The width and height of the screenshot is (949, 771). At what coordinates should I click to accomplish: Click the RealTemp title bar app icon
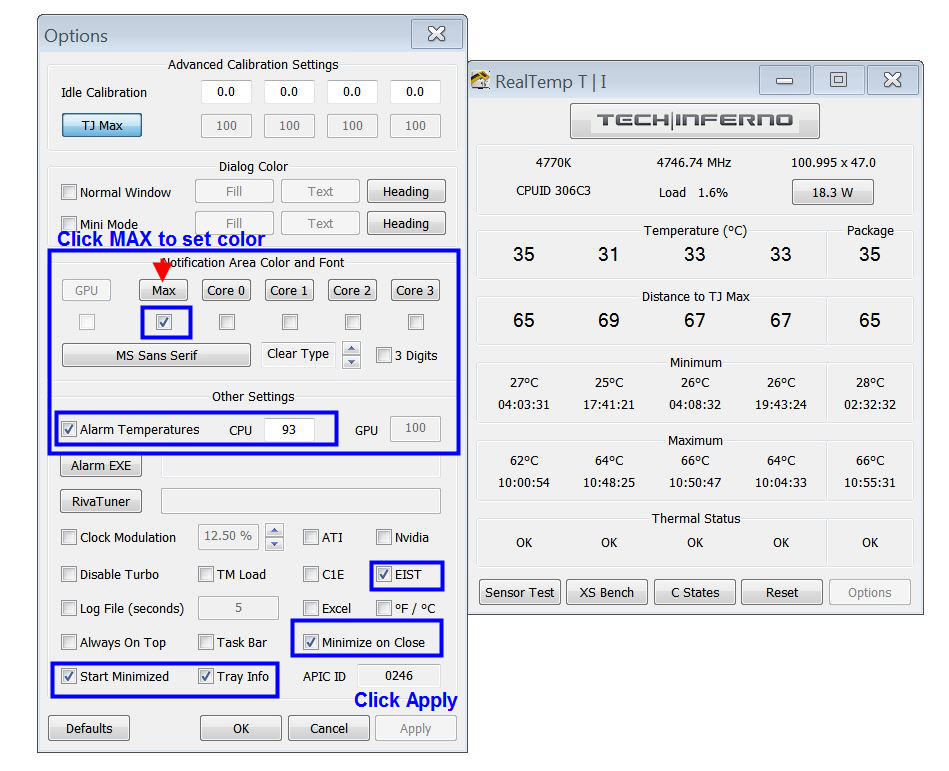tap(481, 81)
